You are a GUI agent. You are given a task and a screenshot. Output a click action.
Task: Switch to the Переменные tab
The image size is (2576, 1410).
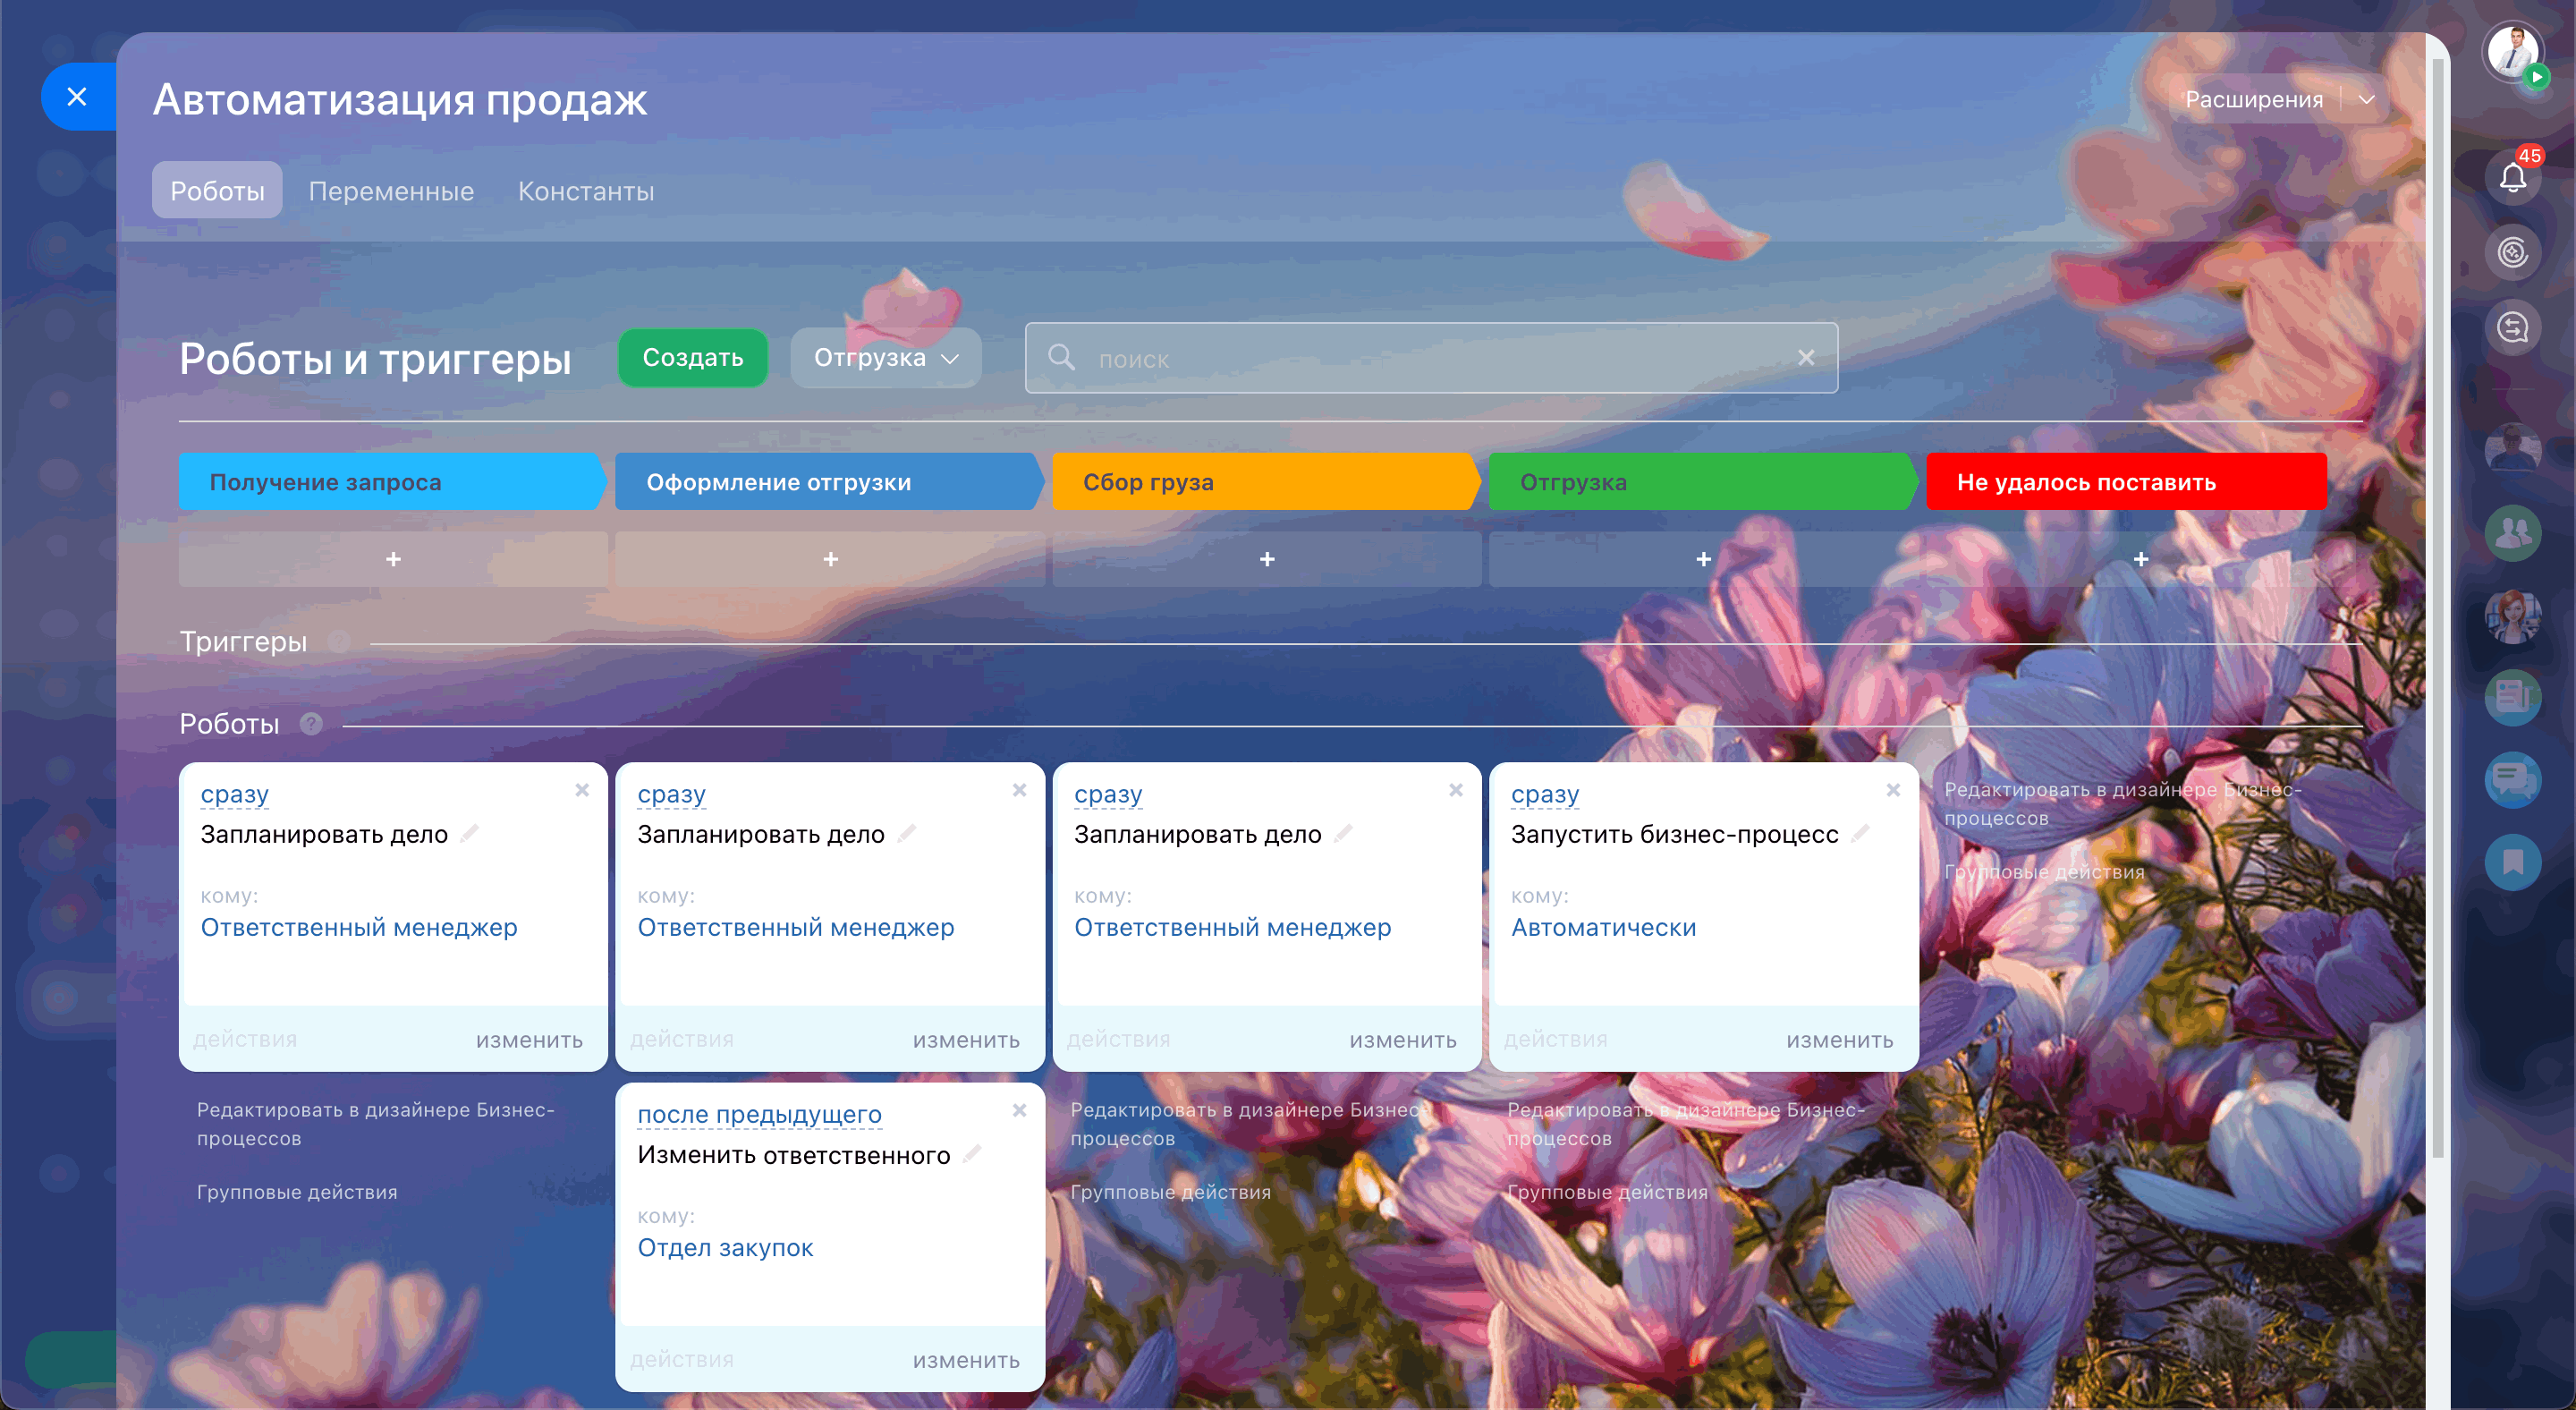tap(391, 191)
